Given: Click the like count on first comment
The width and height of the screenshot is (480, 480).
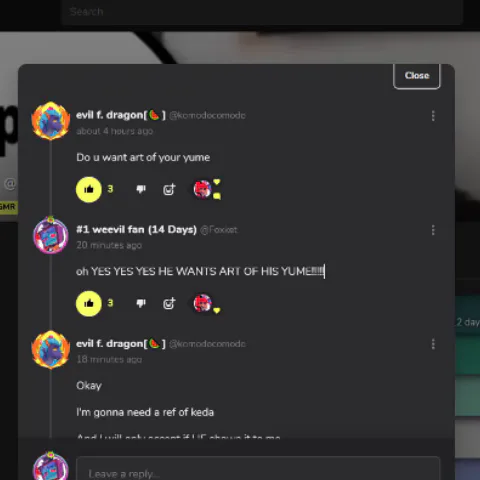Looking at the screenshot, I should pos(110,189).
